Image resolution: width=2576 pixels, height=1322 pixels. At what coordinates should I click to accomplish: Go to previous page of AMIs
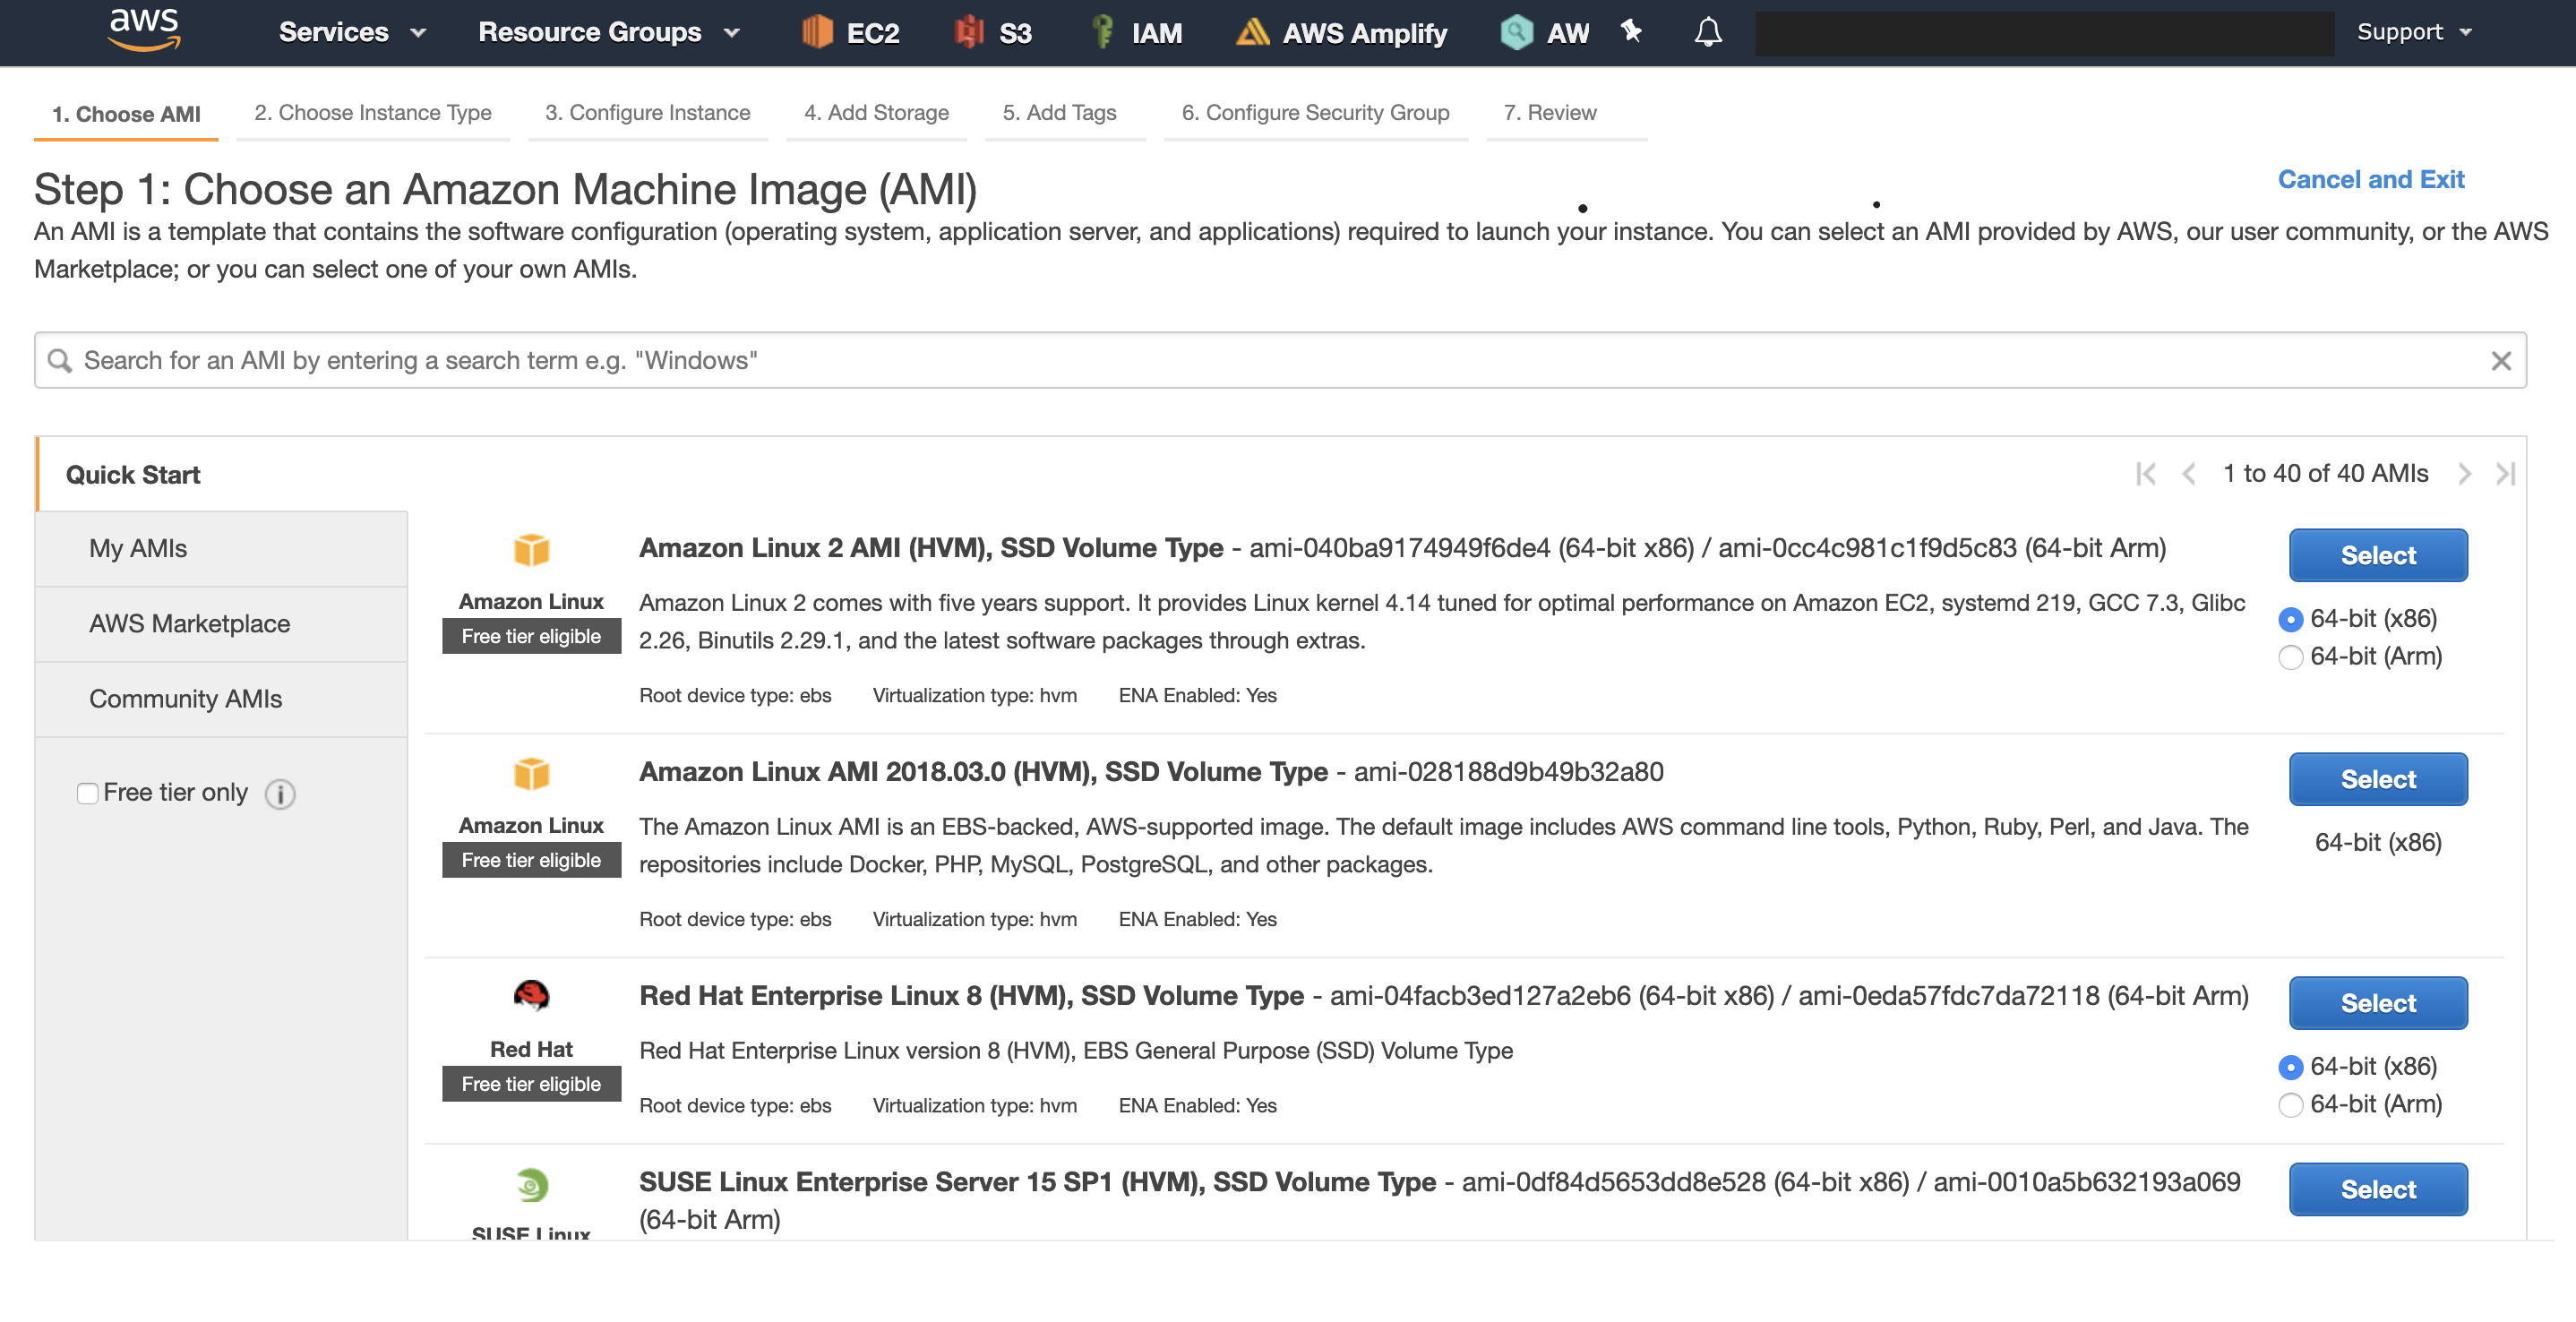point(2189,473)
